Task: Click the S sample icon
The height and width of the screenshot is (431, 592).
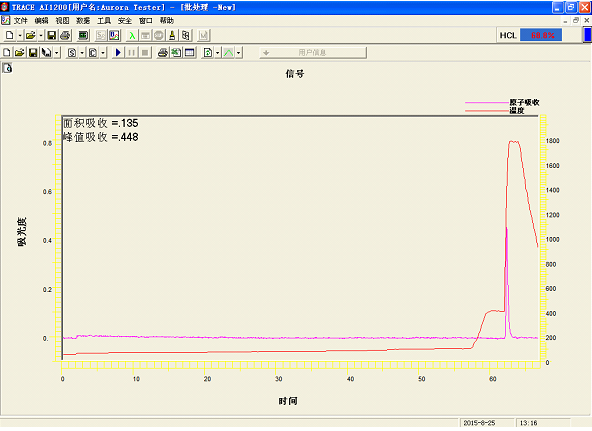Action: (72, 52)
